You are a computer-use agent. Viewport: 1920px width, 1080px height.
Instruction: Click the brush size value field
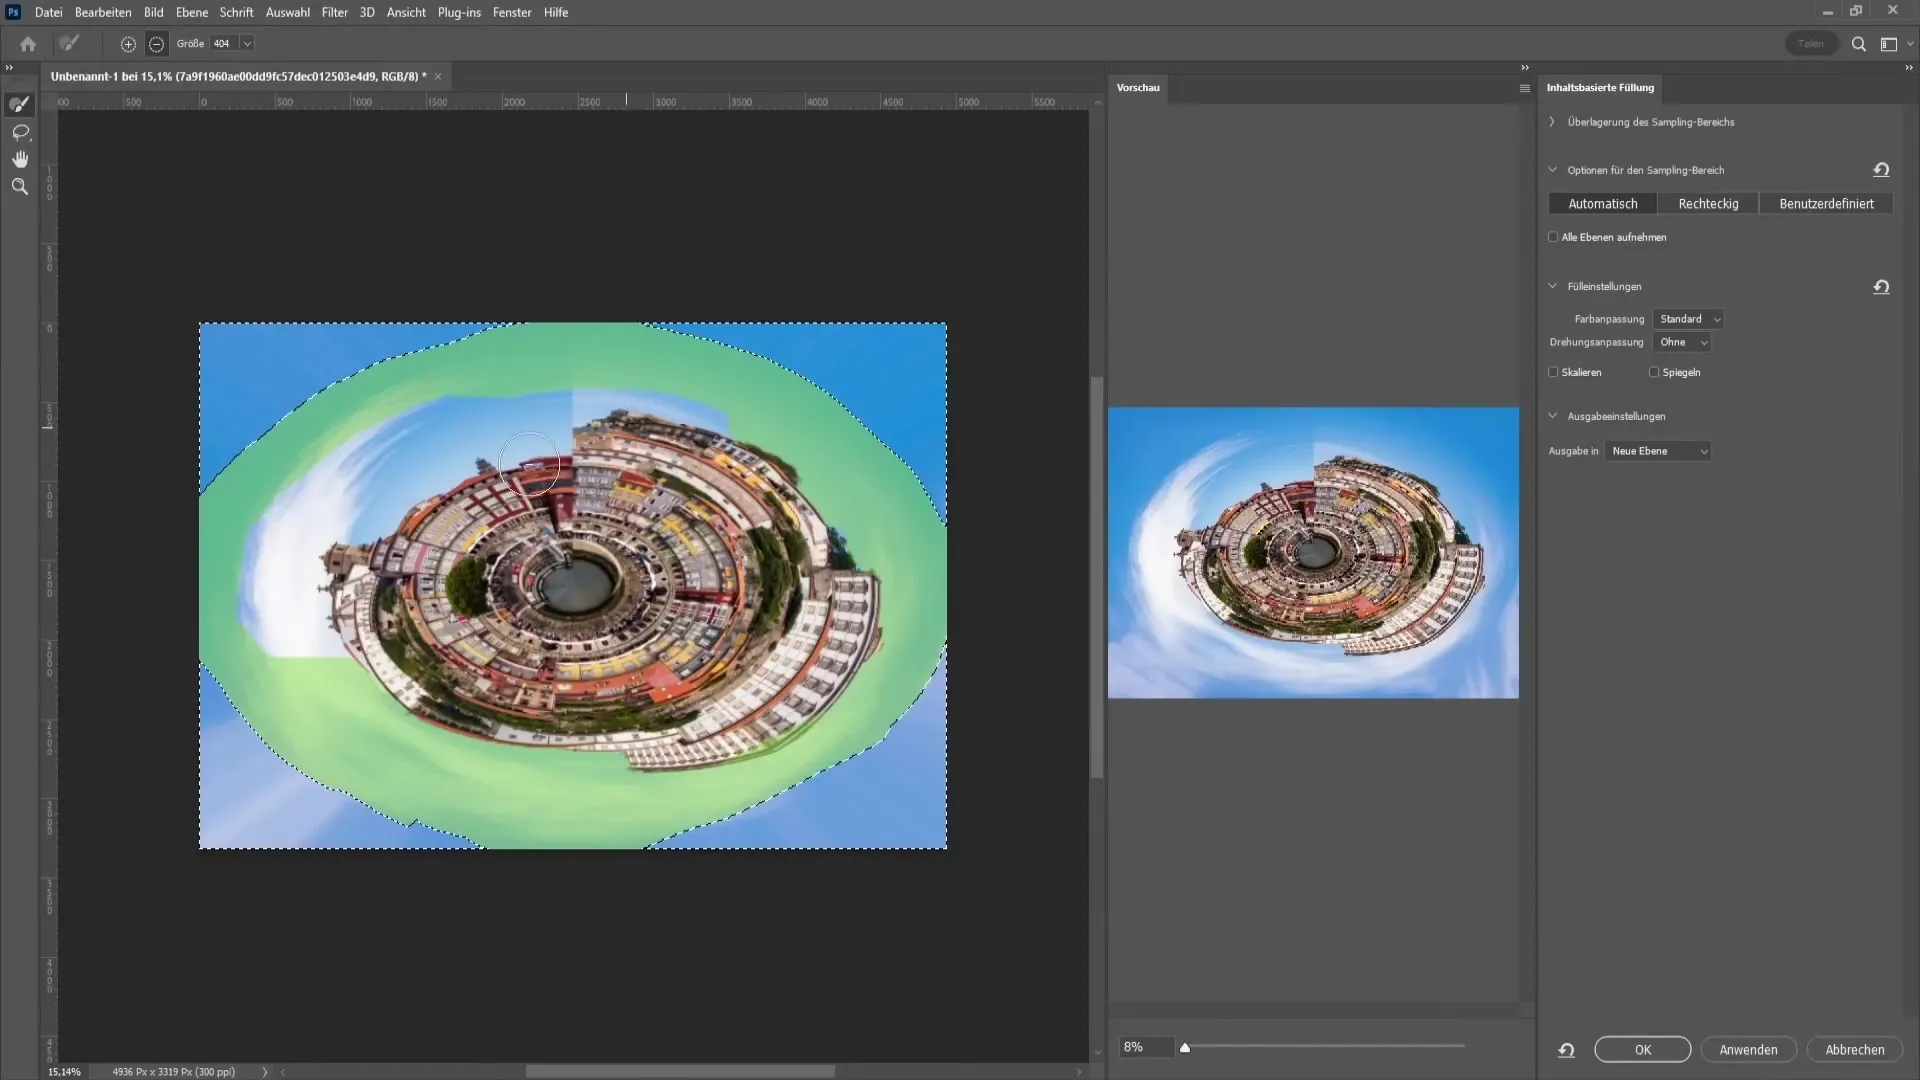click(x=223, y=44)
